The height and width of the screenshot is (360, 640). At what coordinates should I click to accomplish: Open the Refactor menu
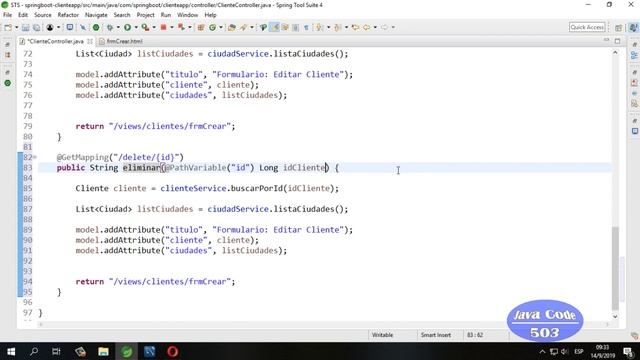68,15
